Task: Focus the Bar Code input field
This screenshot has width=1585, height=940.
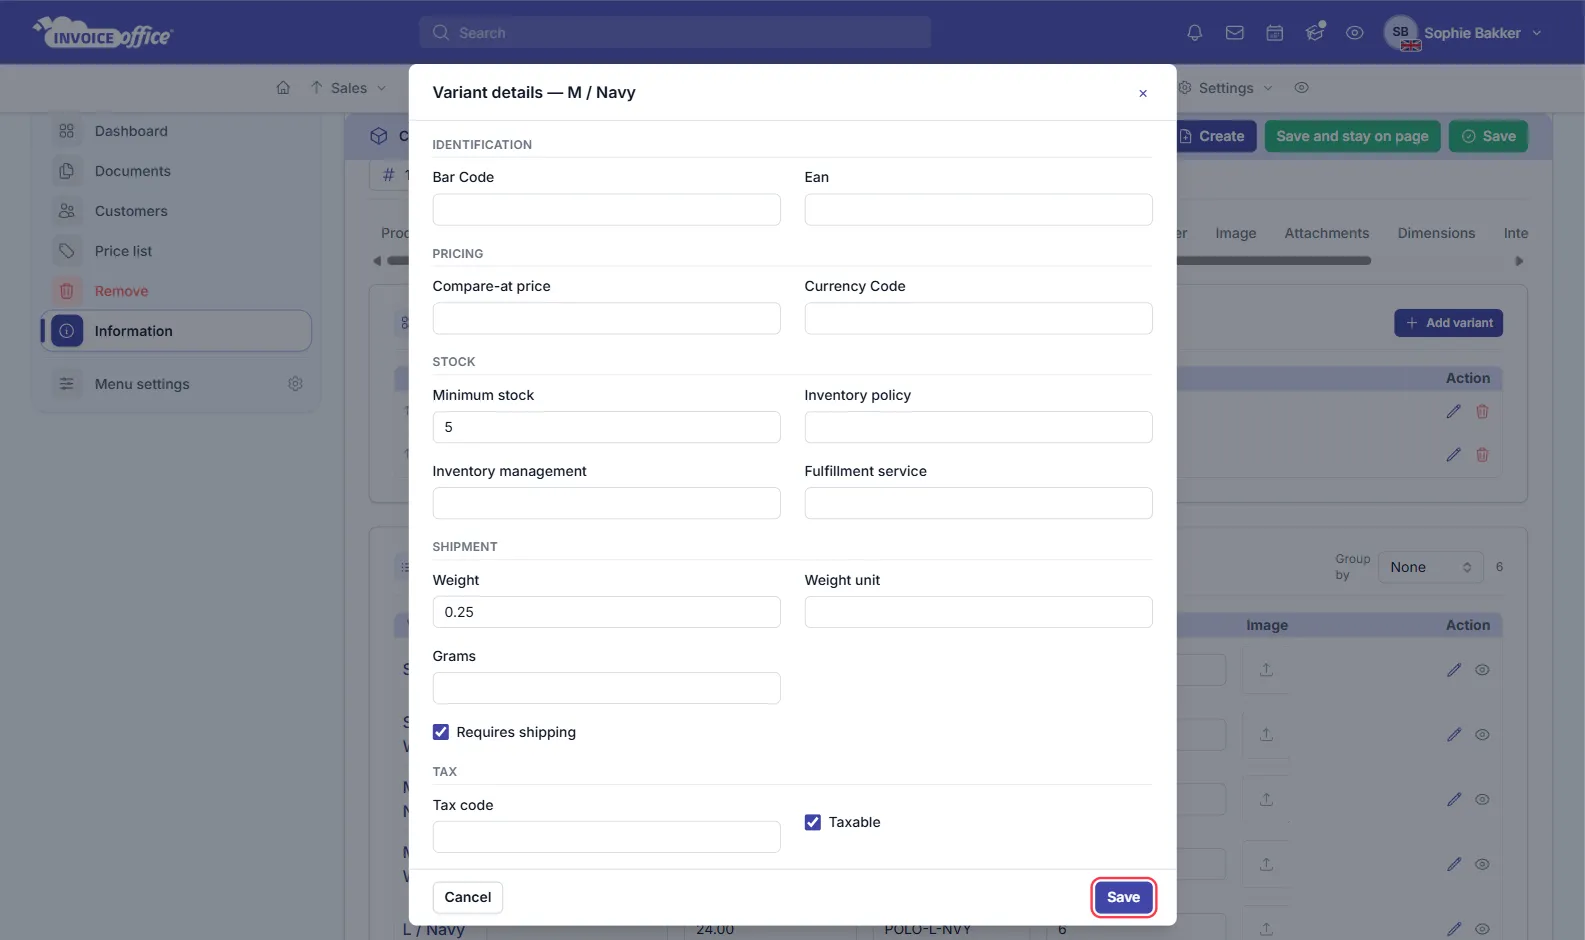Action: click(x=606, y=210)
